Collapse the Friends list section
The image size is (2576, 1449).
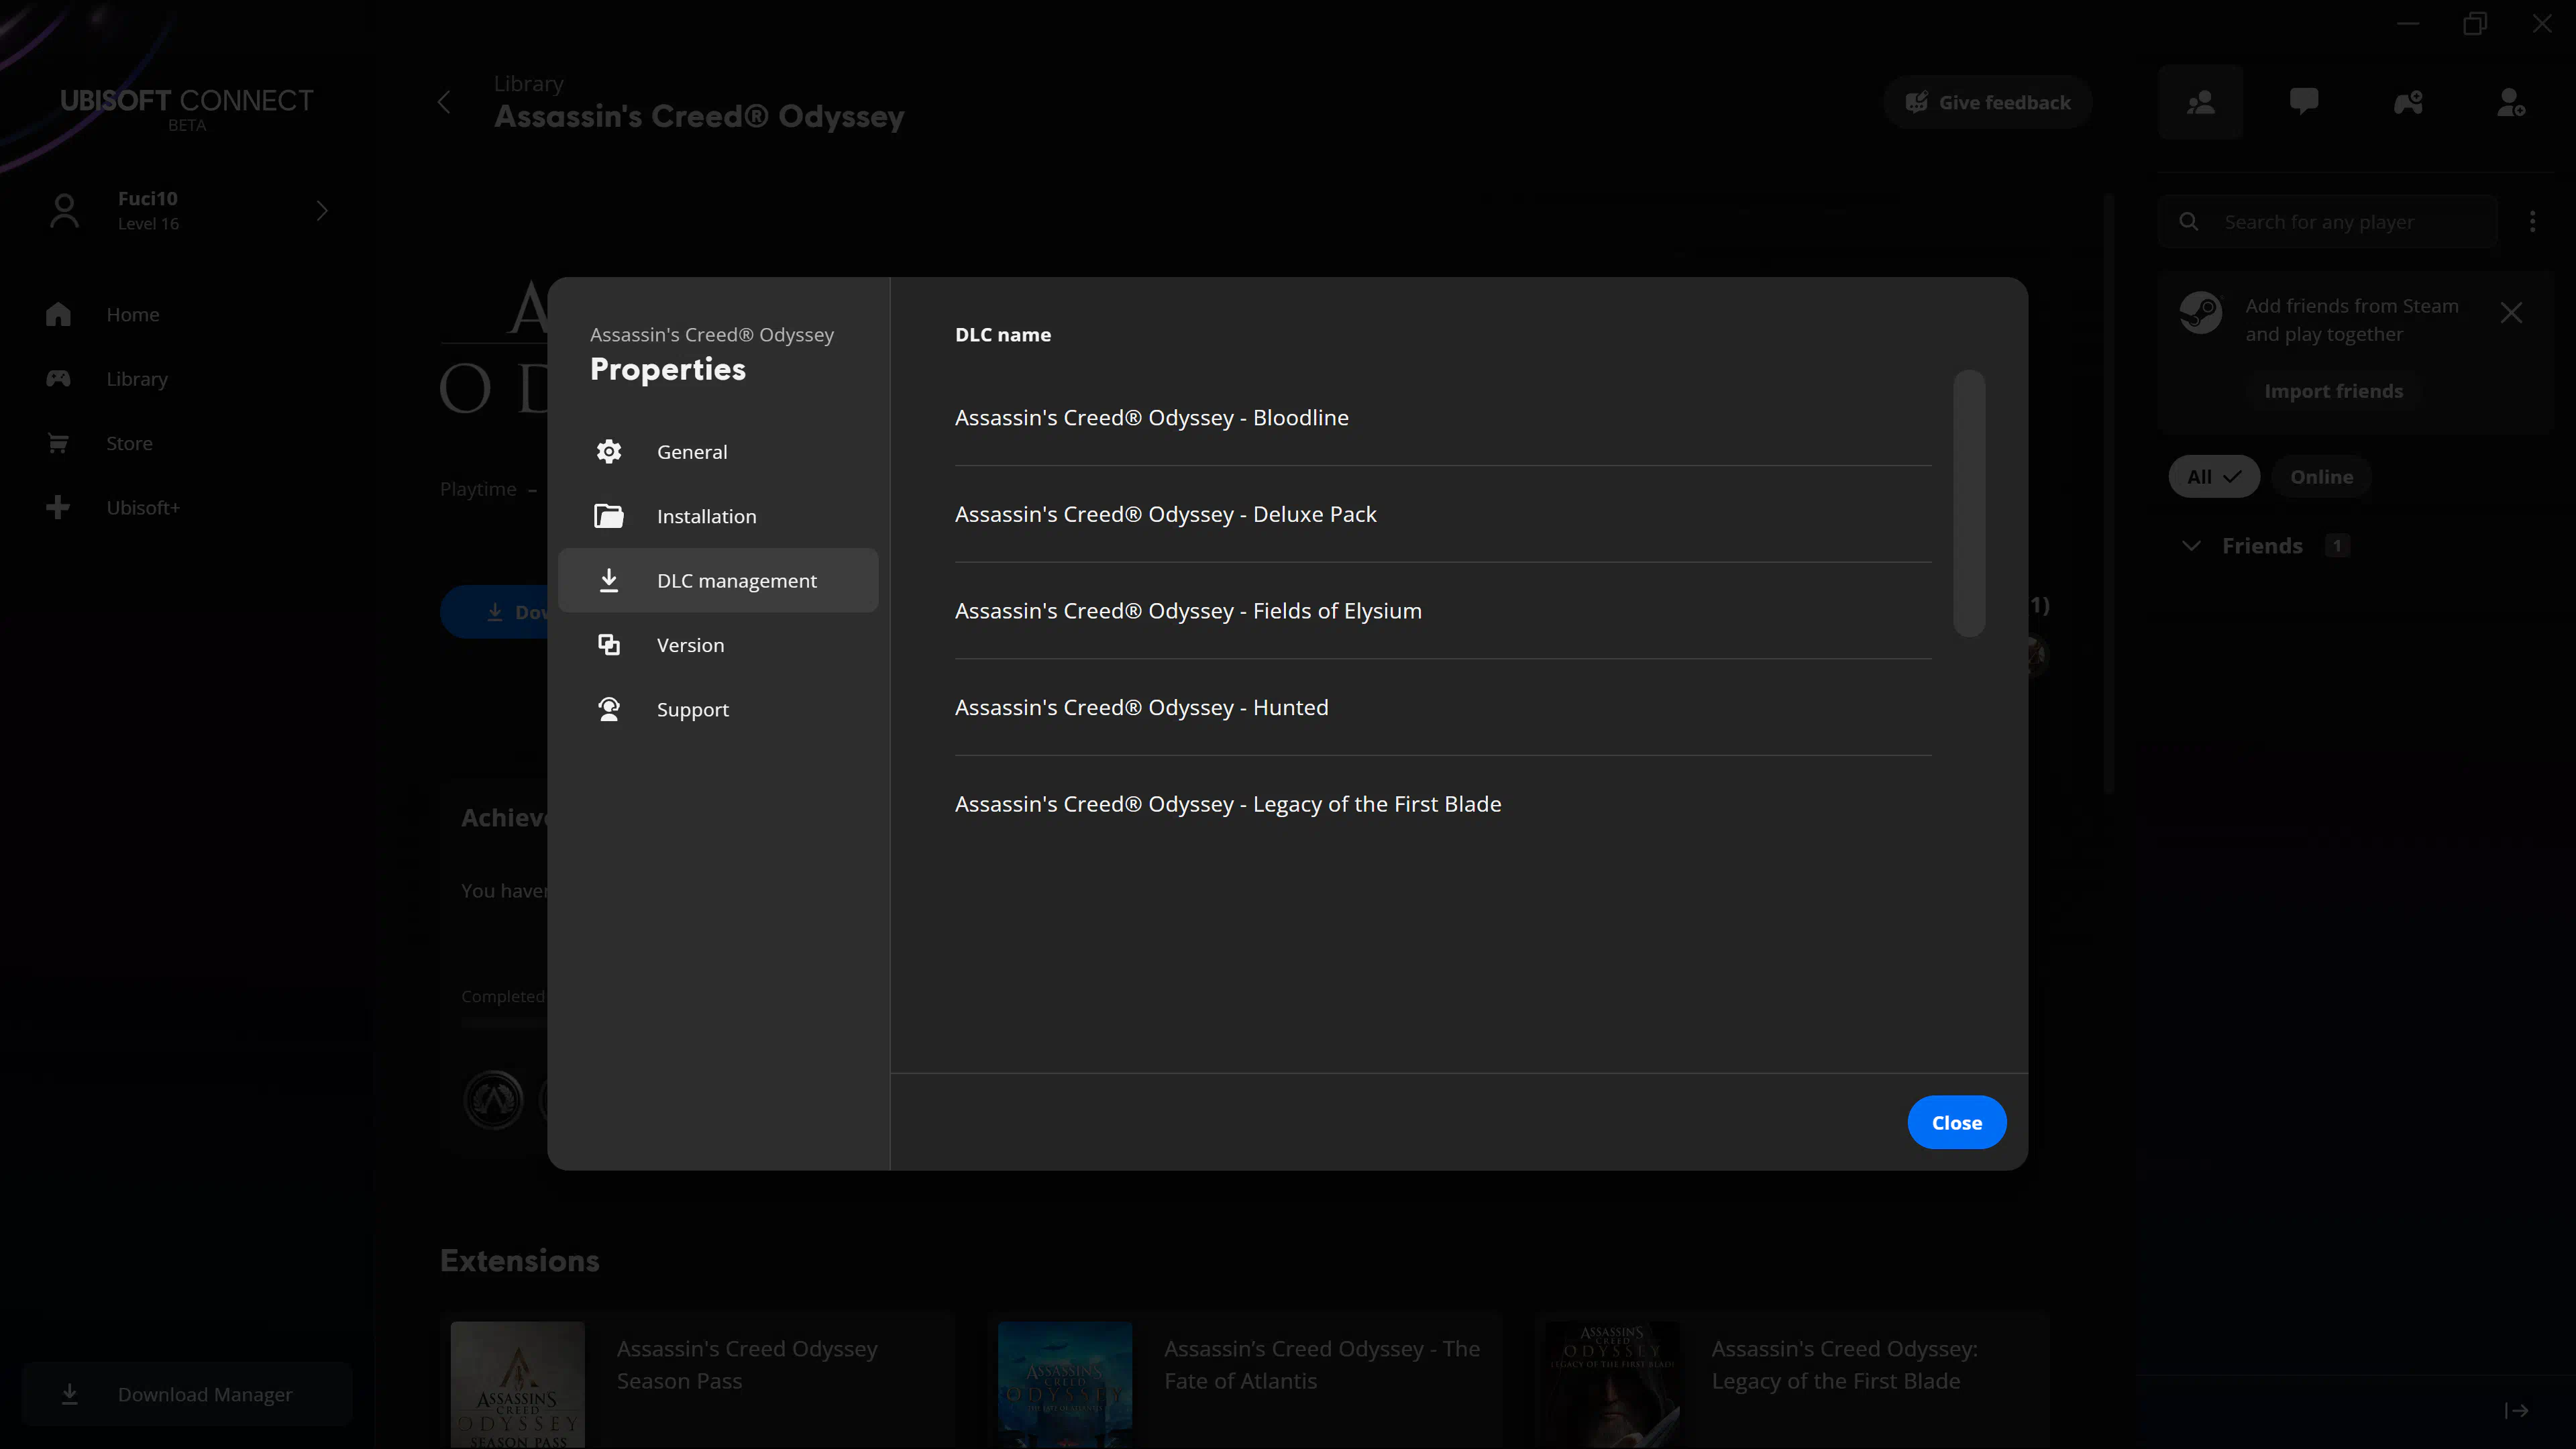[2191, 546]
